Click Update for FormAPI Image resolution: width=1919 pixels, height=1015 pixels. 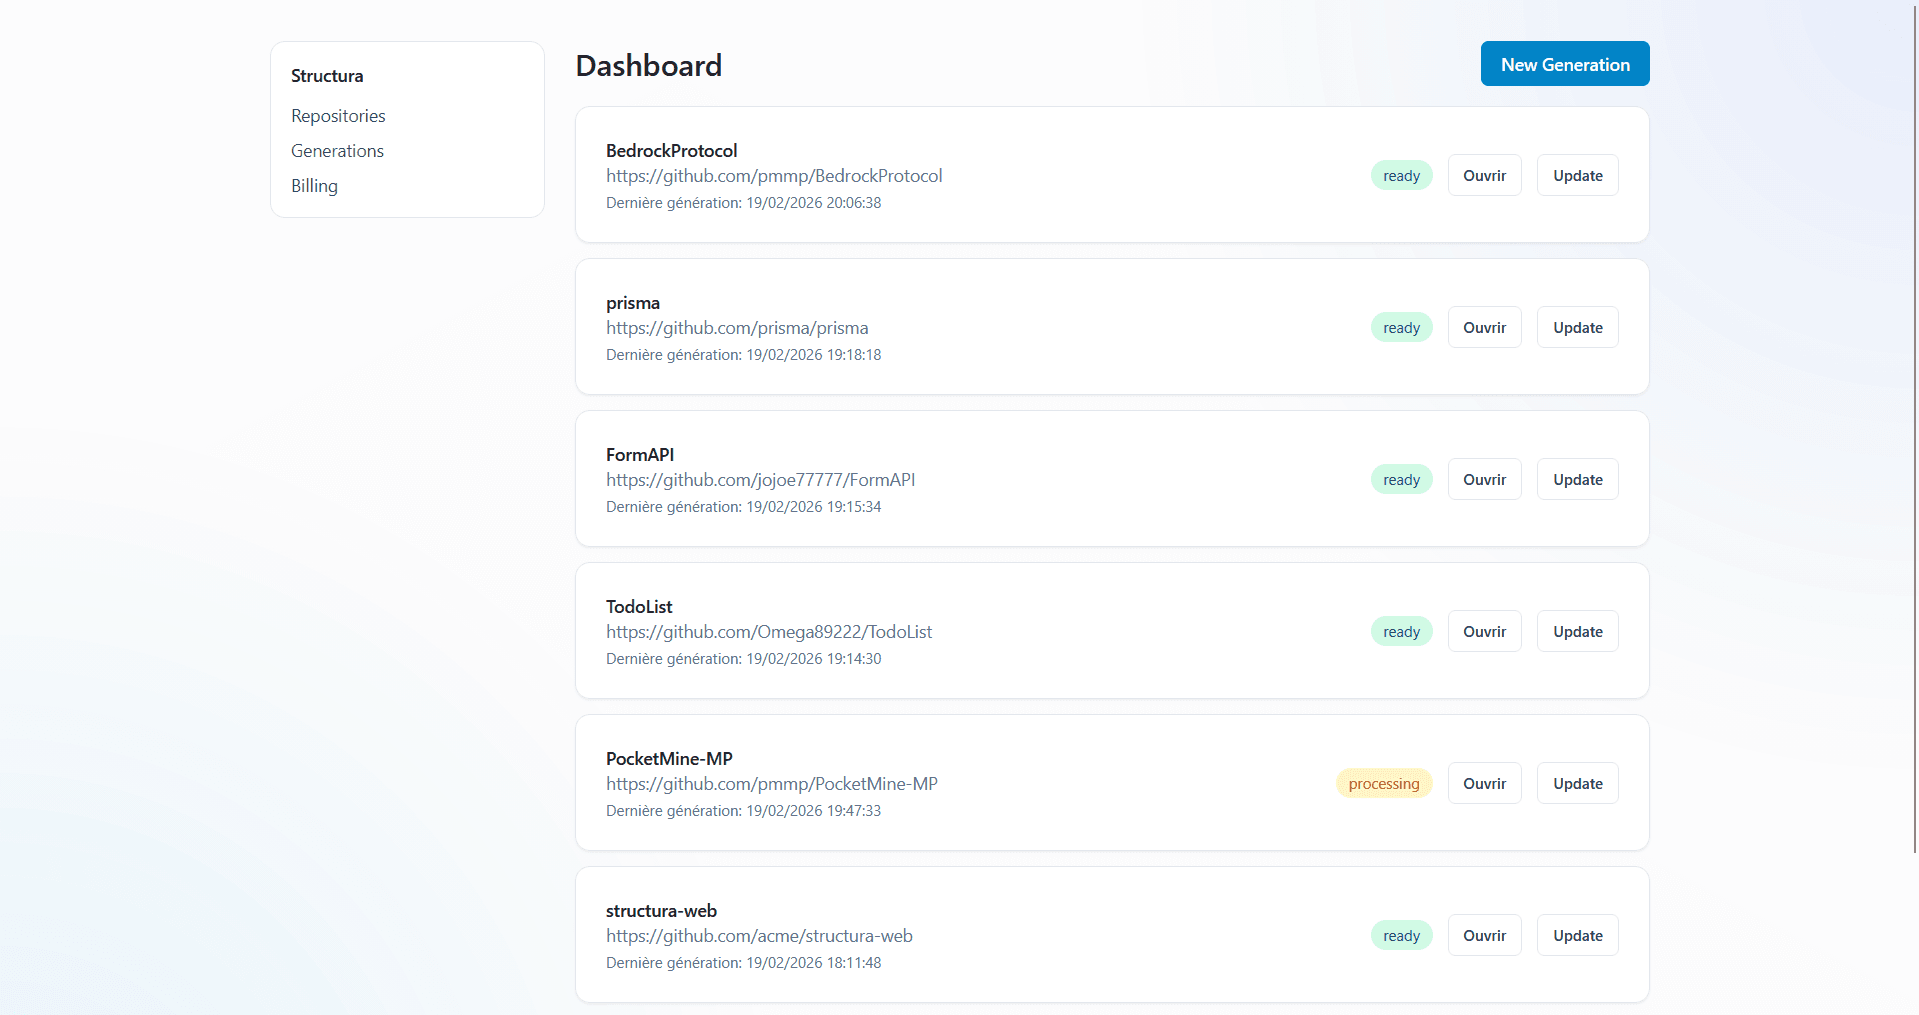point(1577,479)
